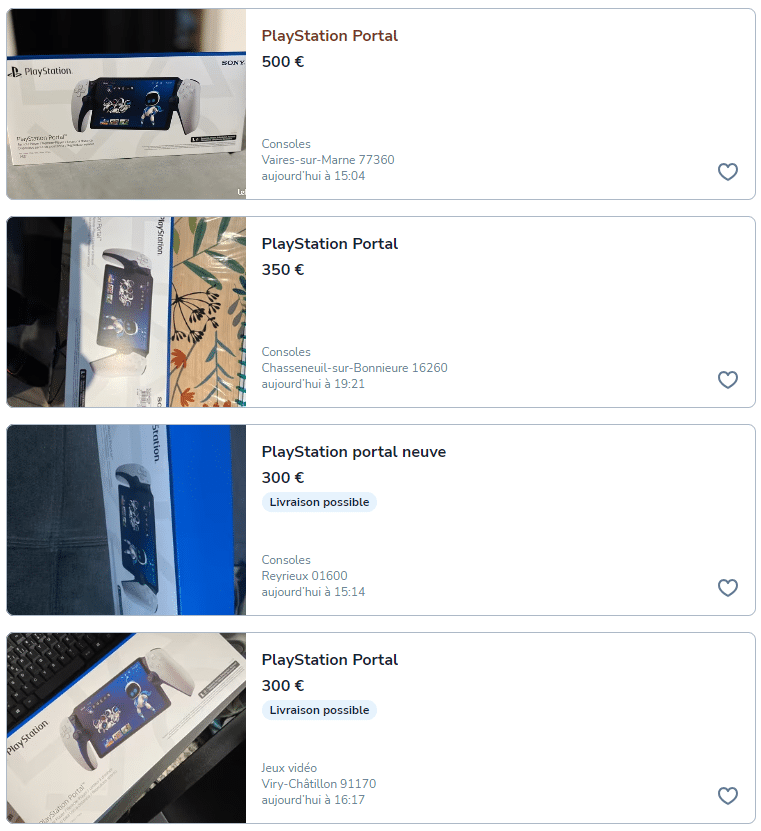Viewport: 761px width, 831px height.
Task: View photo of box on floral tablecloth
Action: pyautogui.click(x=126, y=312)
